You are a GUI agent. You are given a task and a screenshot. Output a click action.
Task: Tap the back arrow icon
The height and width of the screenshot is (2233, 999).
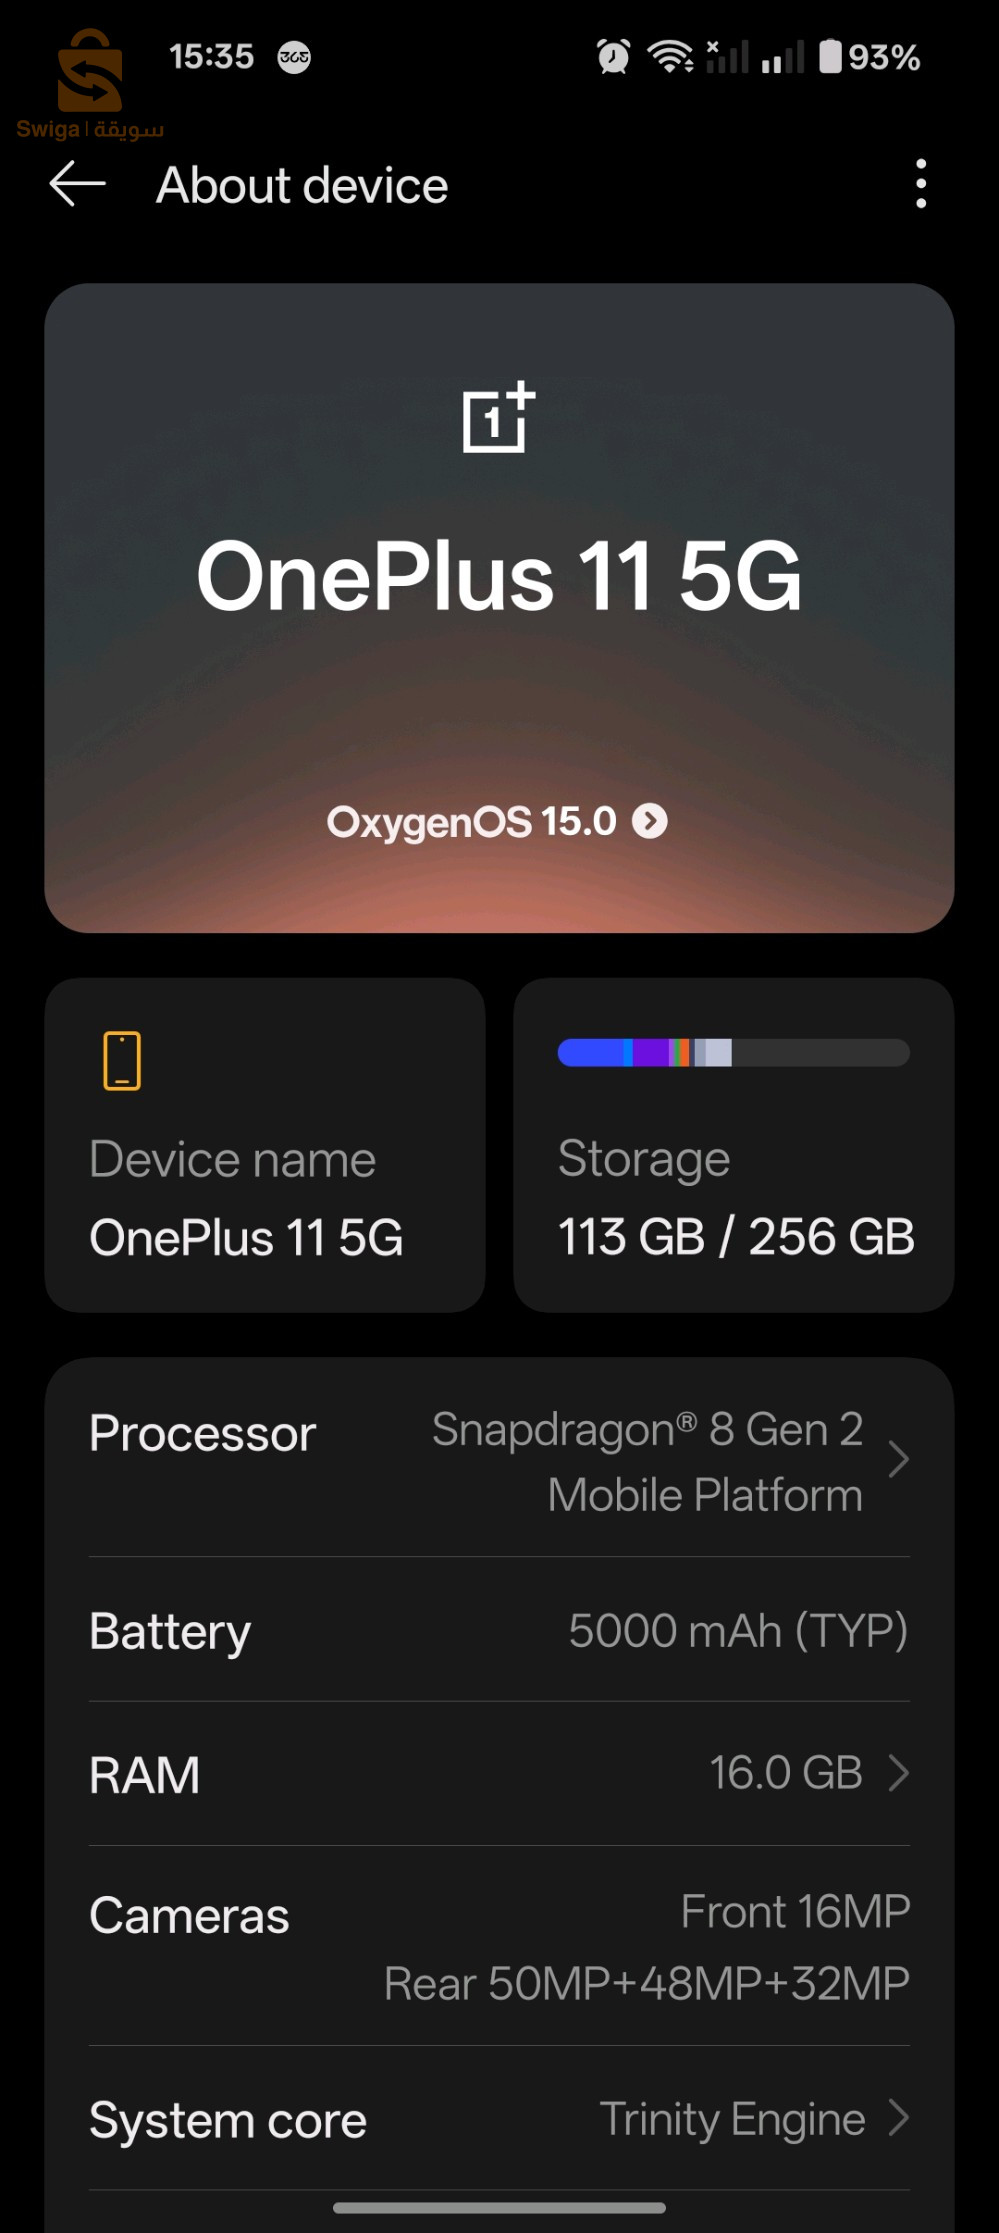pos(77,185)
